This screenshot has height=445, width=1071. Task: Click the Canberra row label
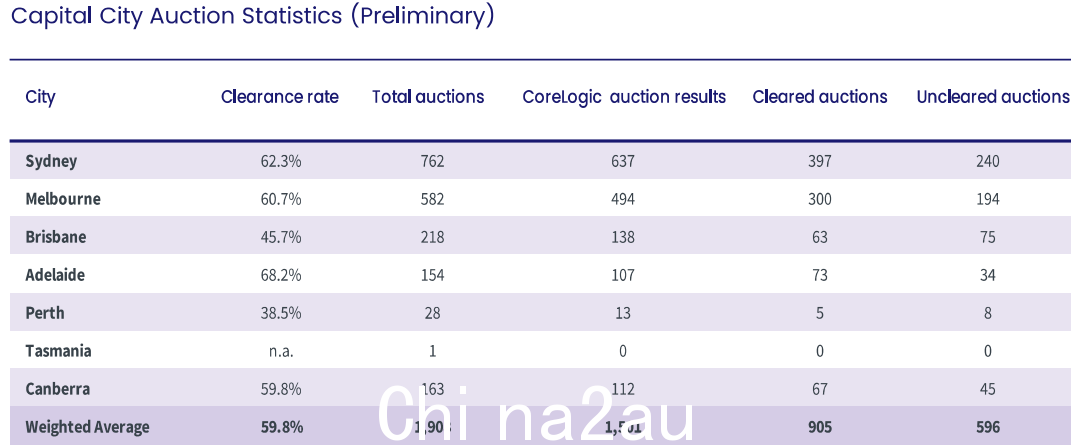coord(57,389)
